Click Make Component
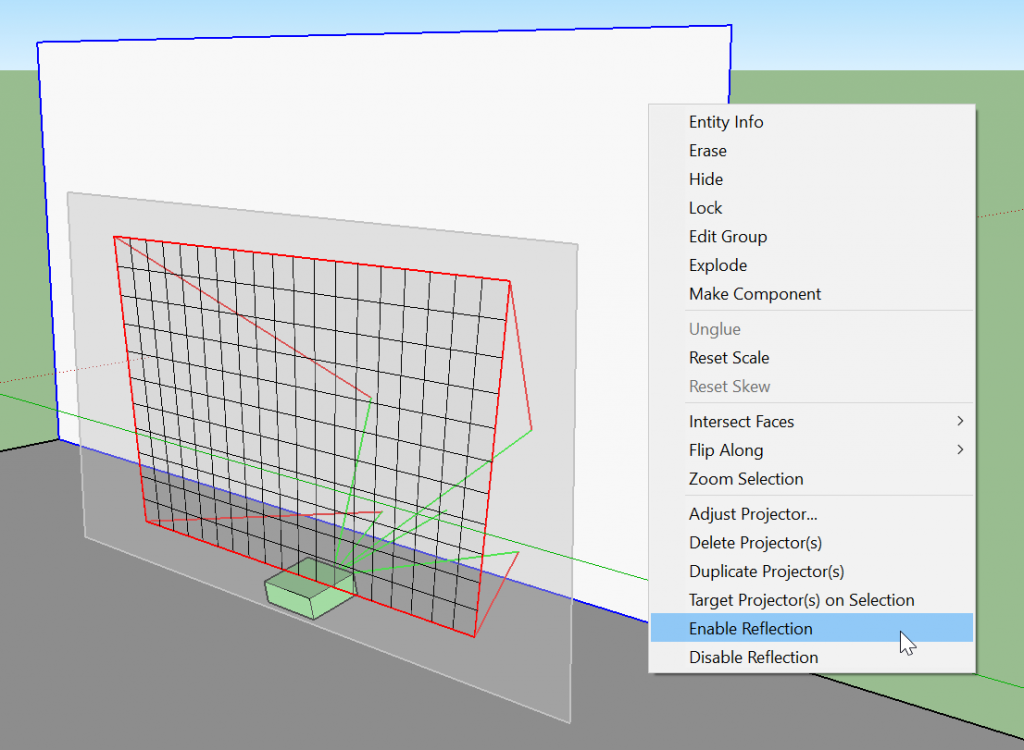1024x750 pixels. coord(811,294)
